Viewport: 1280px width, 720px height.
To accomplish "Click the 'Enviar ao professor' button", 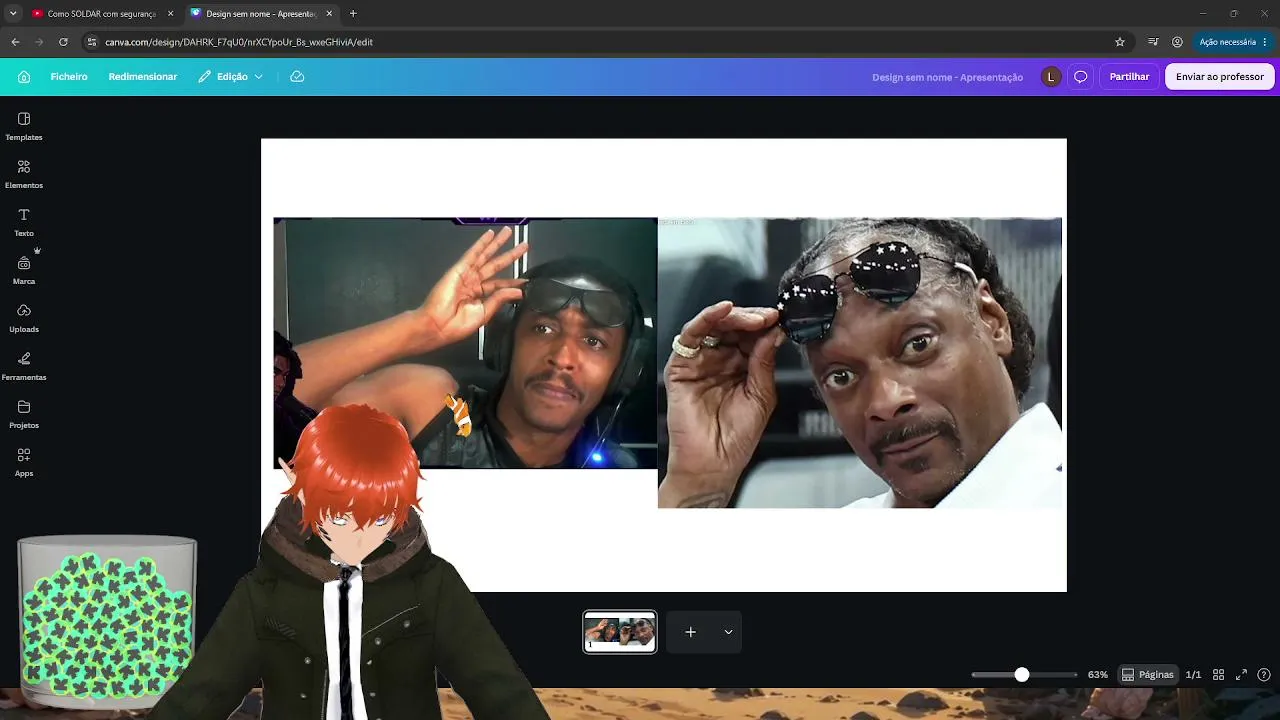I will [1220, 77].
